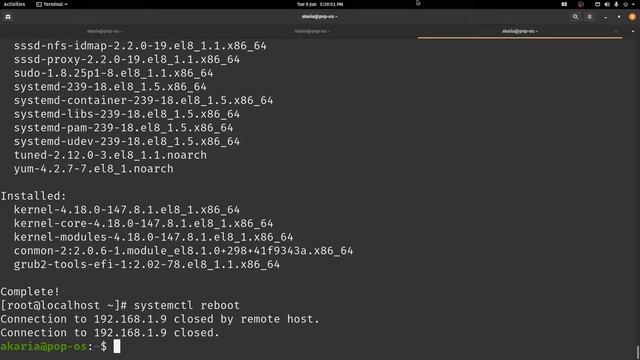Switch to the first akaria@pop-os tab

(x=104, y=31)
